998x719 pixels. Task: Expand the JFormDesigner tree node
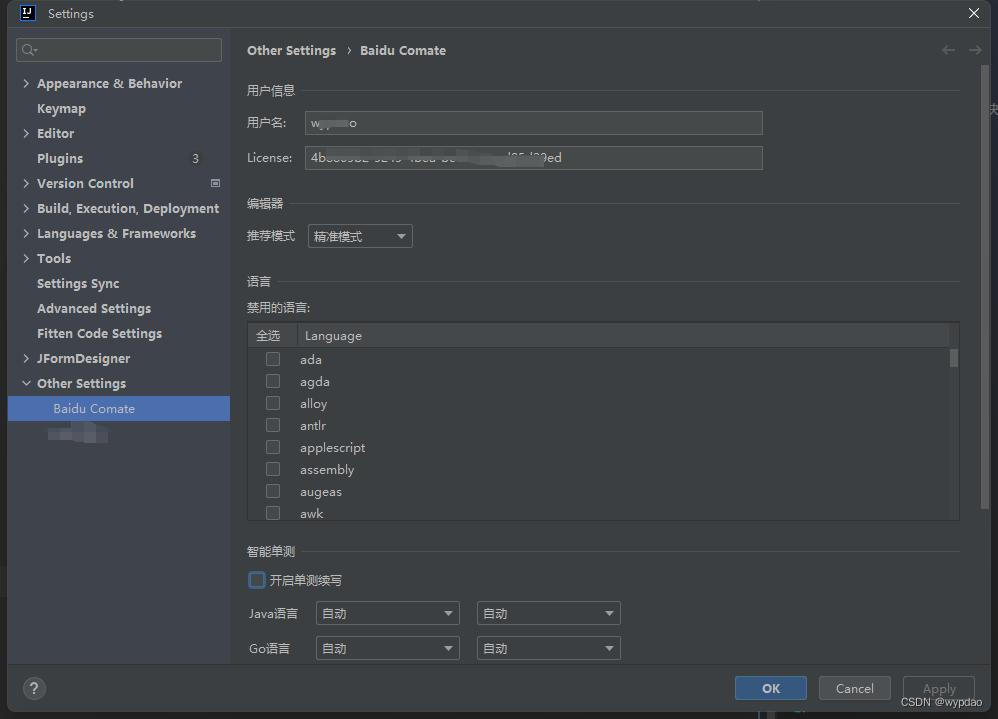point(26,358)
